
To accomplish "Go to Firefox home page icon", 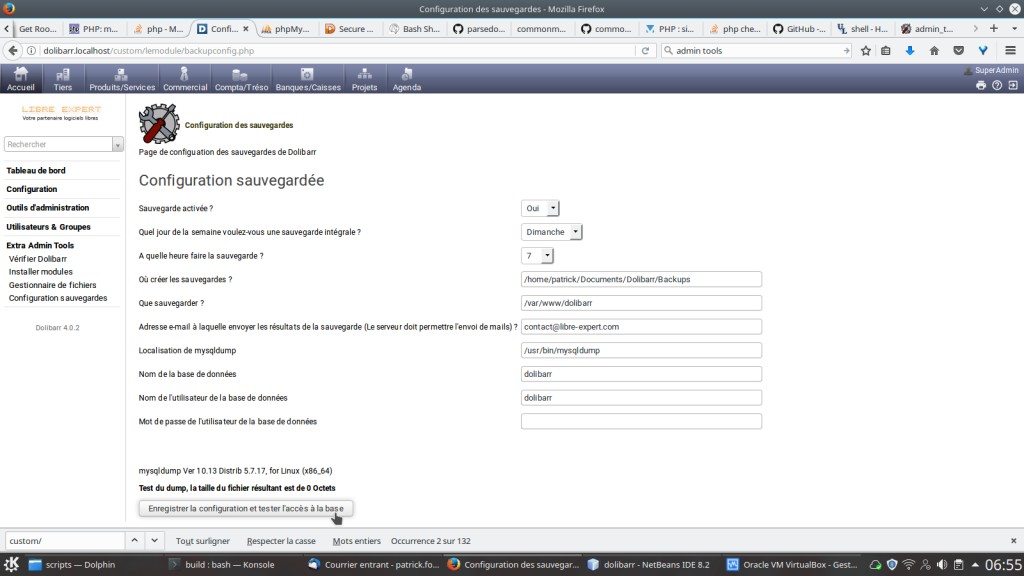I will point(934,50).
